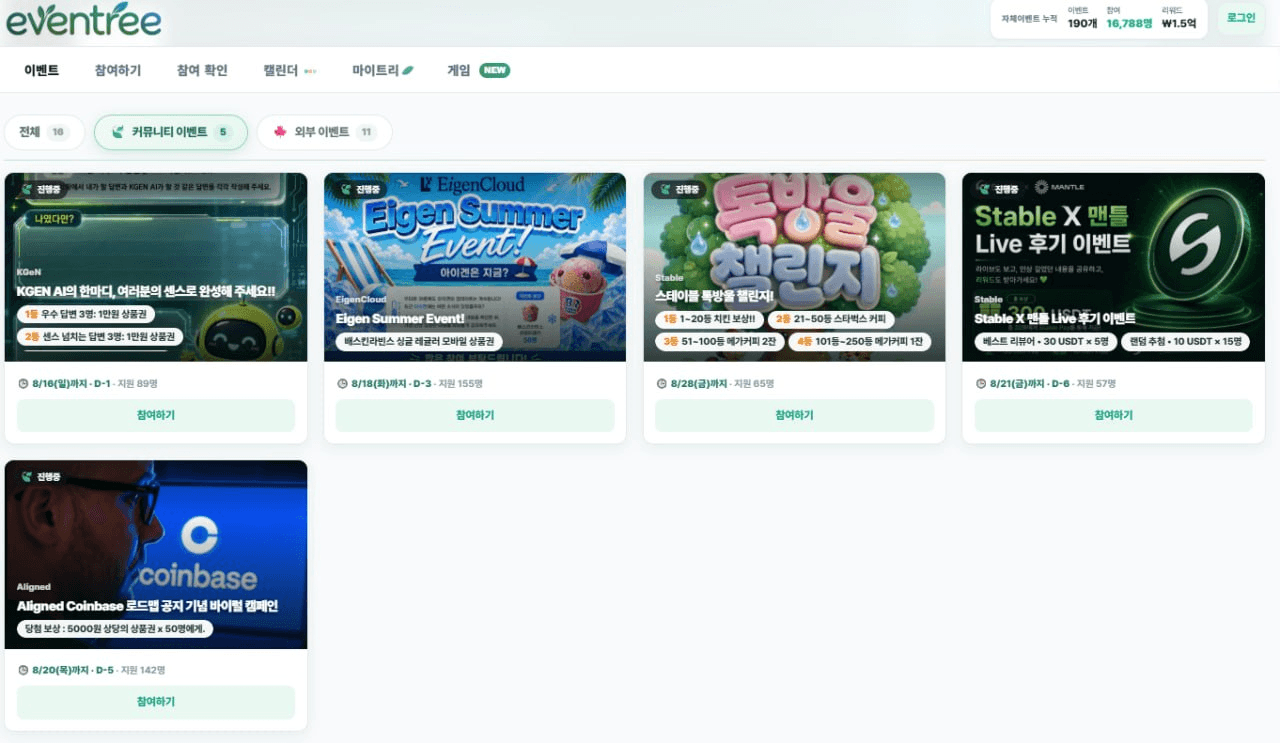The height and width of the screenshot is (743, 1280).
Task: Click the eventree logo
Action: [84, 18]
